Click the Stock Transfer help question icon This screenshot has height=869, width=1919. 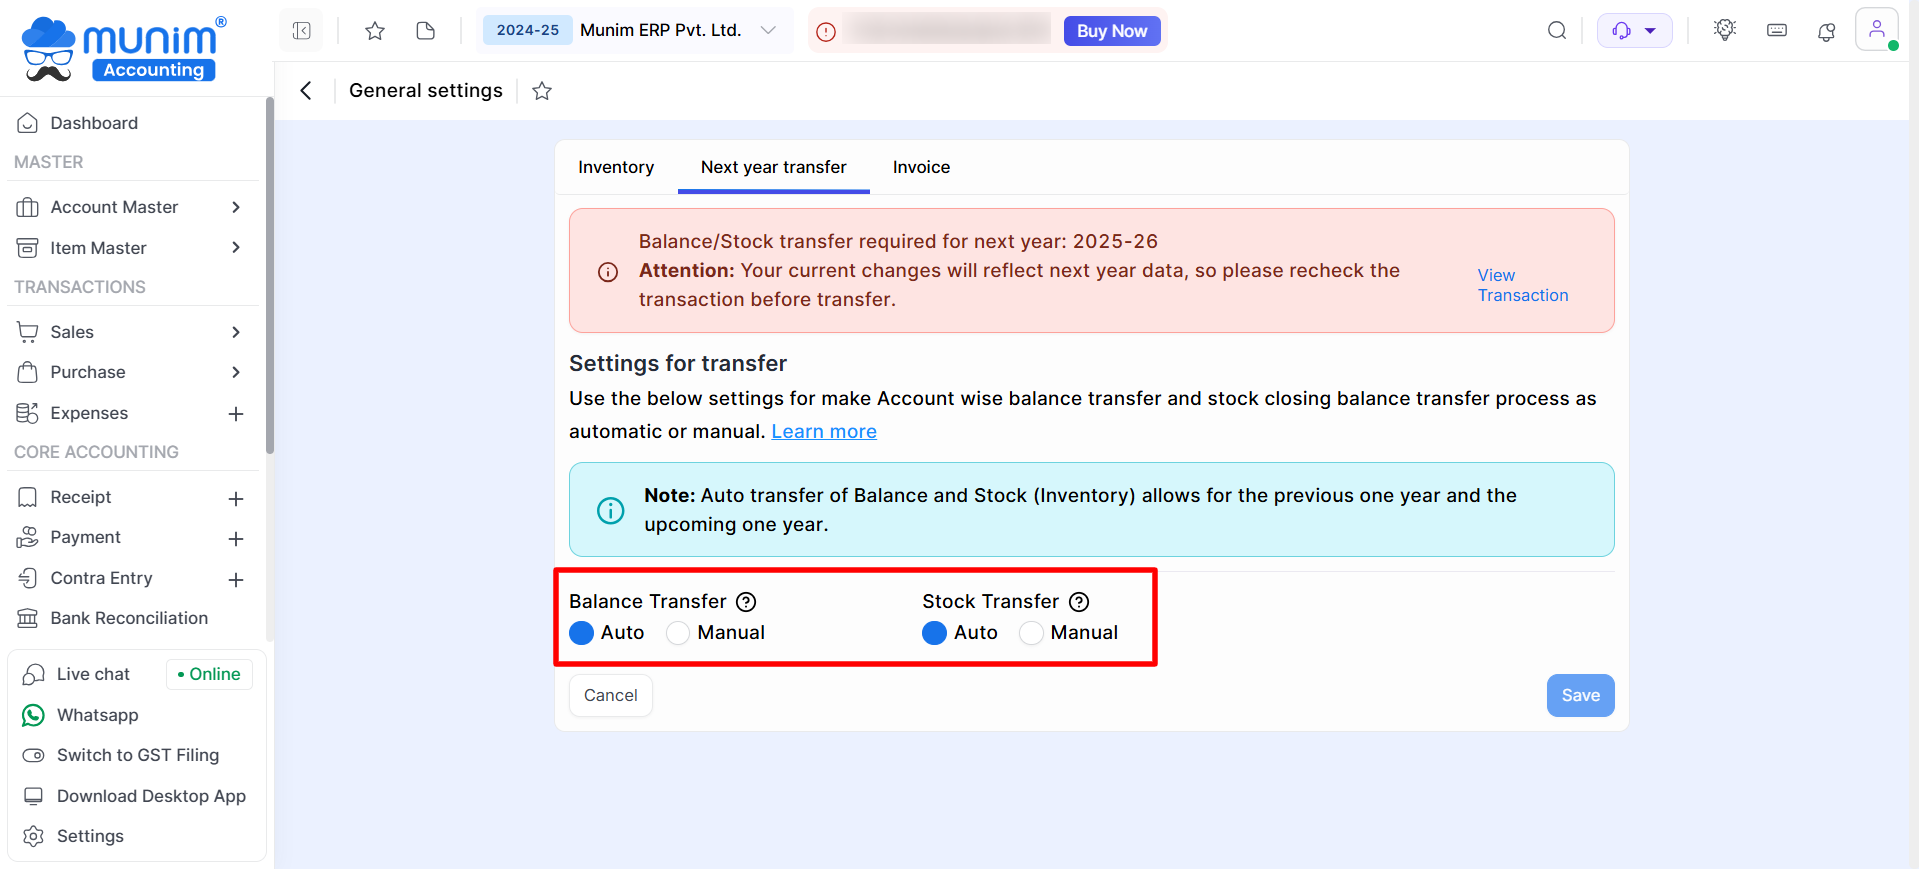1079,602
